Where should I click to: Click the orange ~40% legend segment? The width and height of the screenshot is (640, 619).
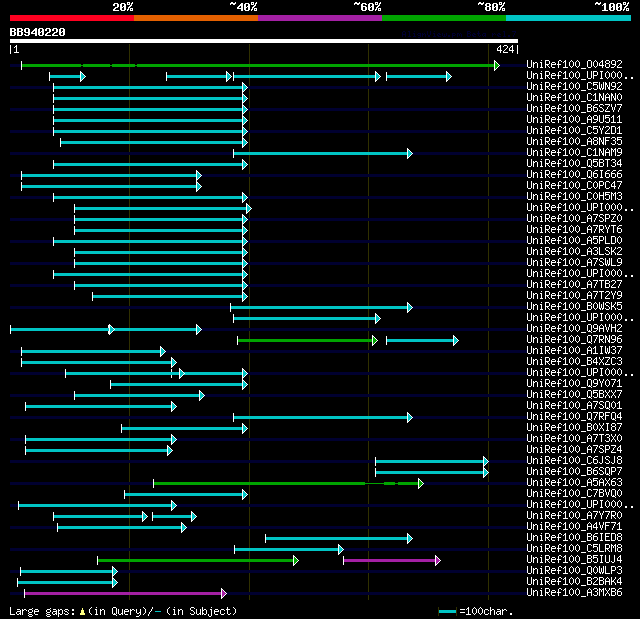[196, 18]
